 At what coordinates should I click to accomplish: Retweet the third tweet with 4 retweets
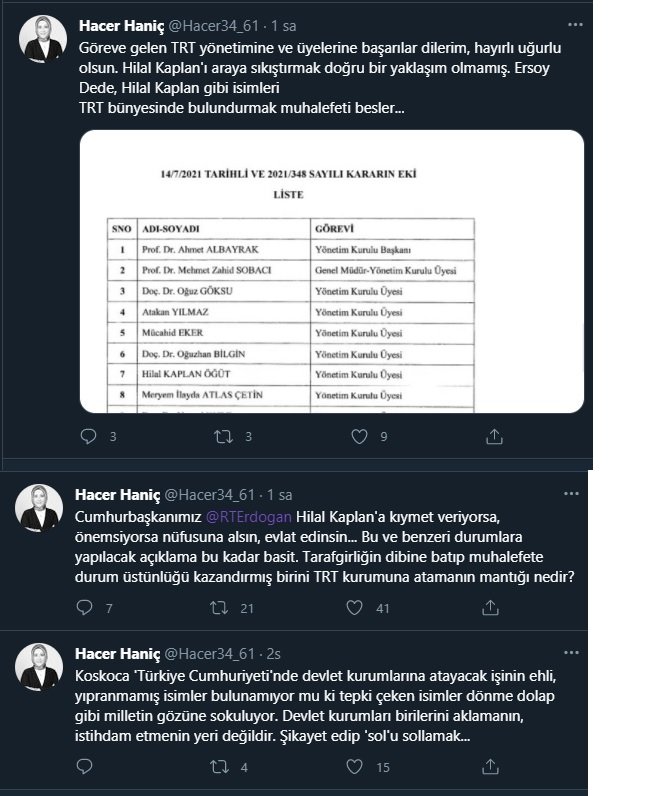pyautogui.click(x=219, y=767)
